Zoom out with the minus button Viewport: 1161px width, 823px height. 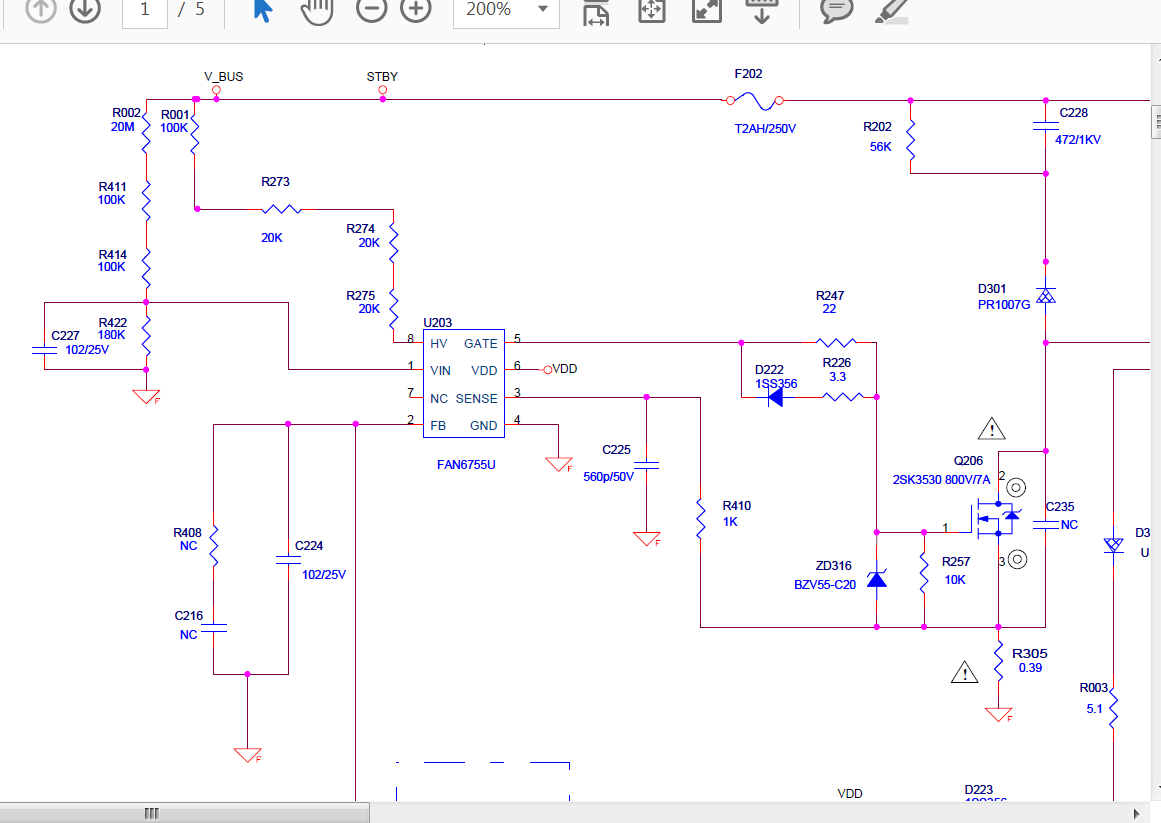pyautogui.click(x=371, y=10)
